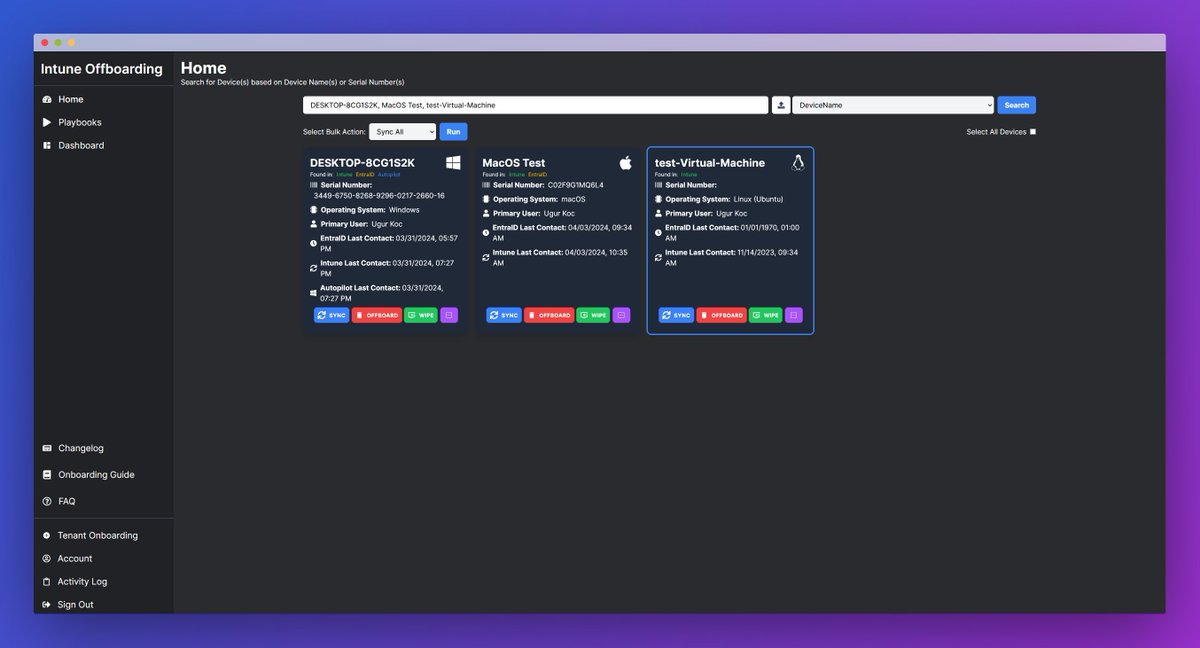Open the FAQ page
1200x648 pixels.
(x=66, y=501)
